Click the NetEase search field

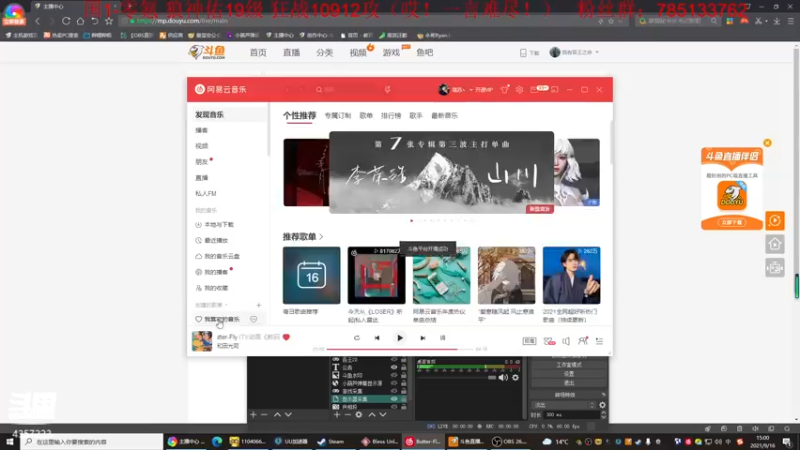(347, 89)
